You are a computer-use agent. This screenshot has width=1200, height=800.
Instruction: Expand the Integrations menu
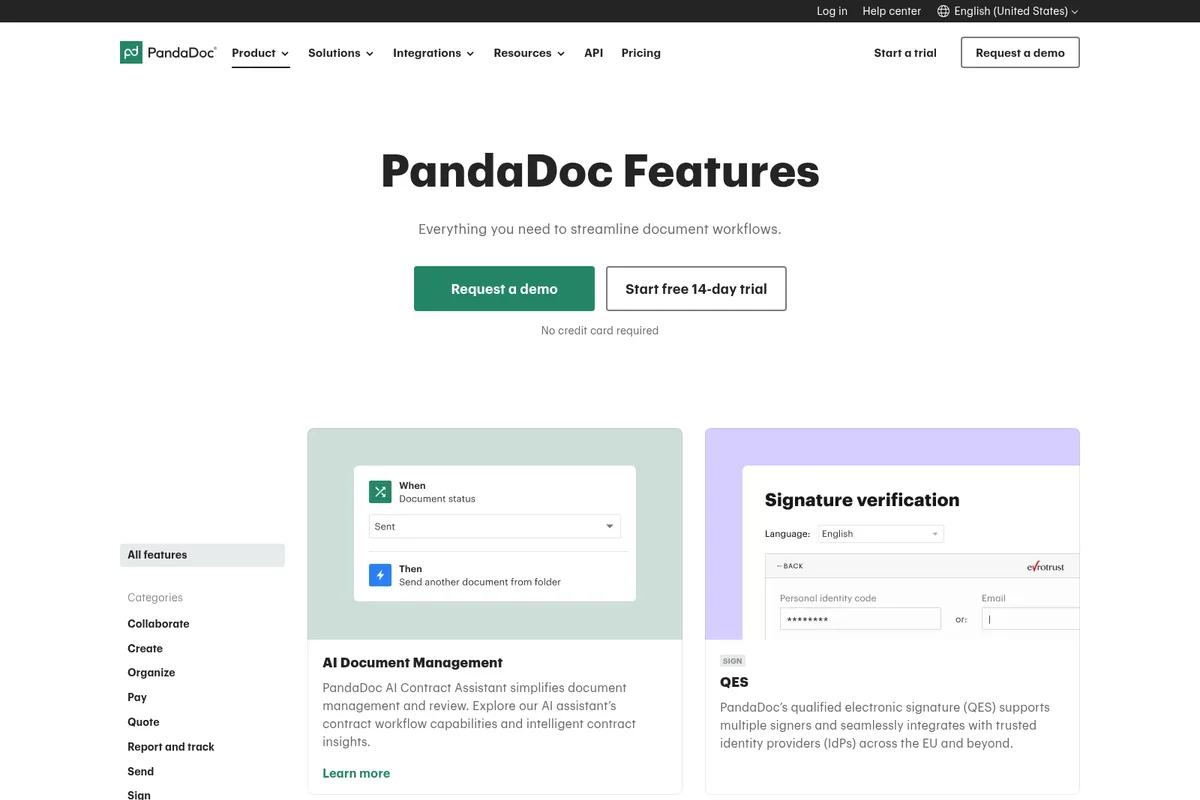pyautogui.click(x=433, y=53)
